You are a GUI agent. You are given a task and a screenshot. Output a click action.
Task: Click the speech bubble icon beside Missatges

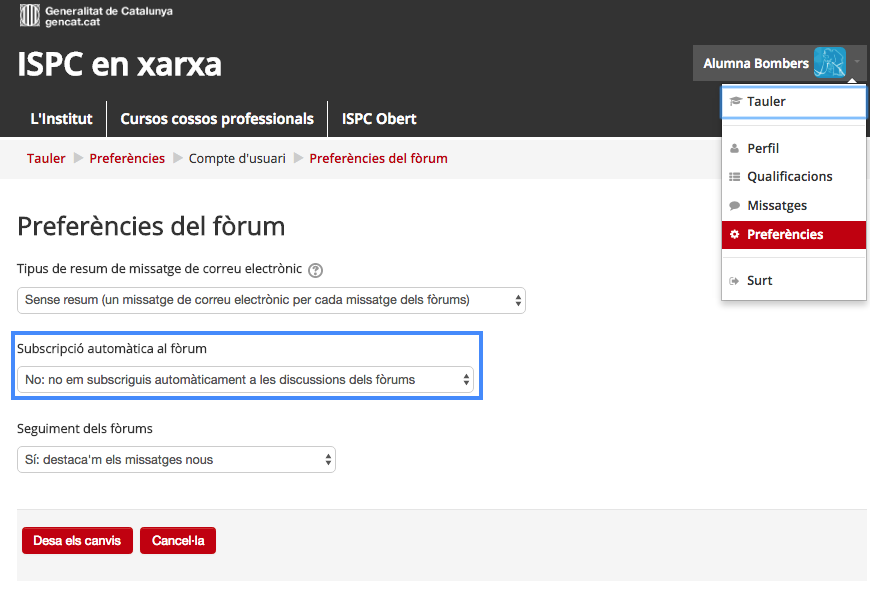pos(735,206)
